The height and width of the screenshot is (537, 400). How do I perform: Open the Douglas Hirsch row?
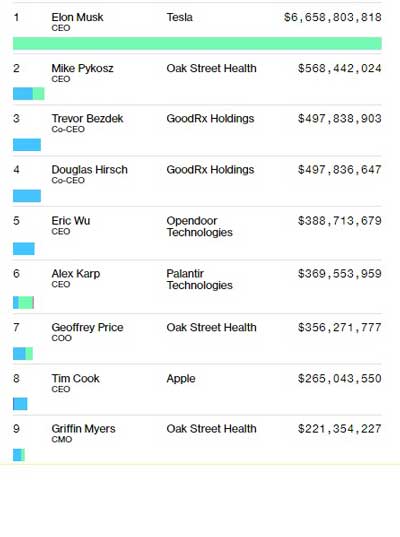click(x=197, y=181)
